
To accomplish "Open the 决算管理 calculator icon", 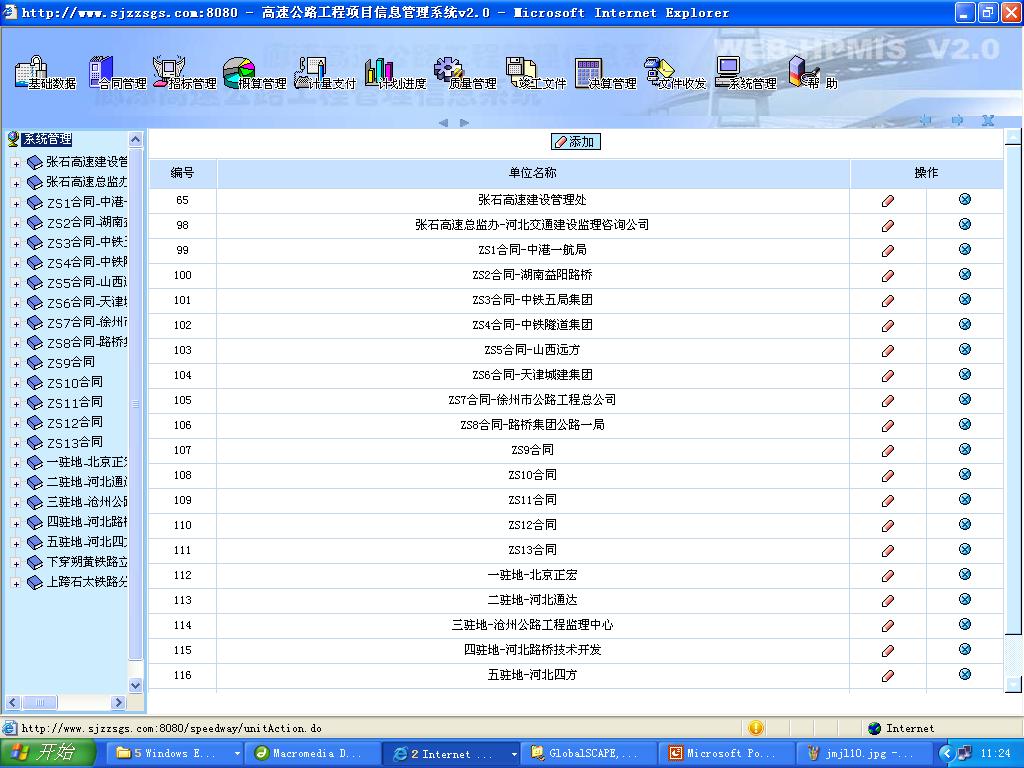I will click(605, 73).
